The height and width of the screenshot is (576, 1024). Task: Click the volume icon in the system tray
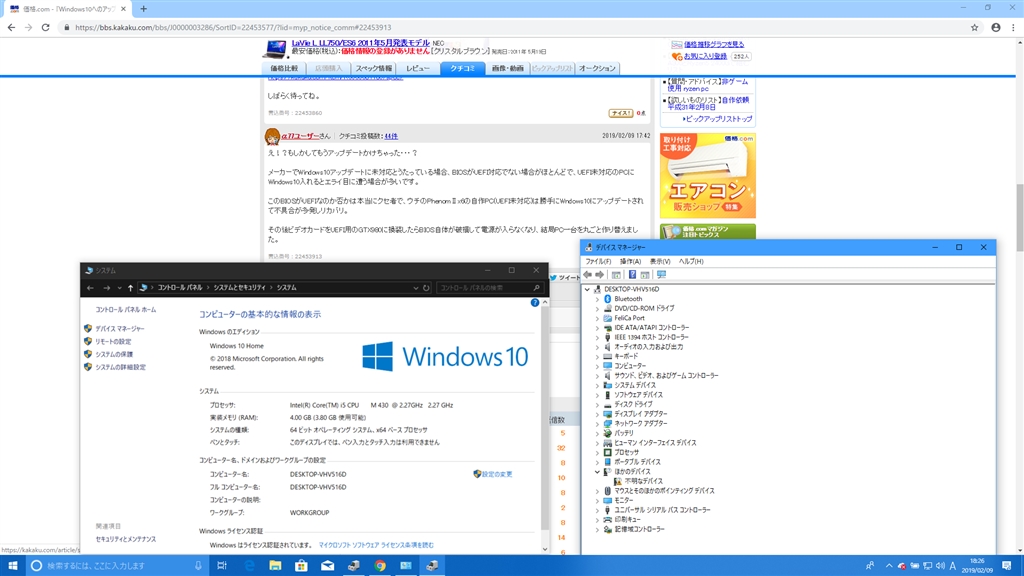[940, 566]
